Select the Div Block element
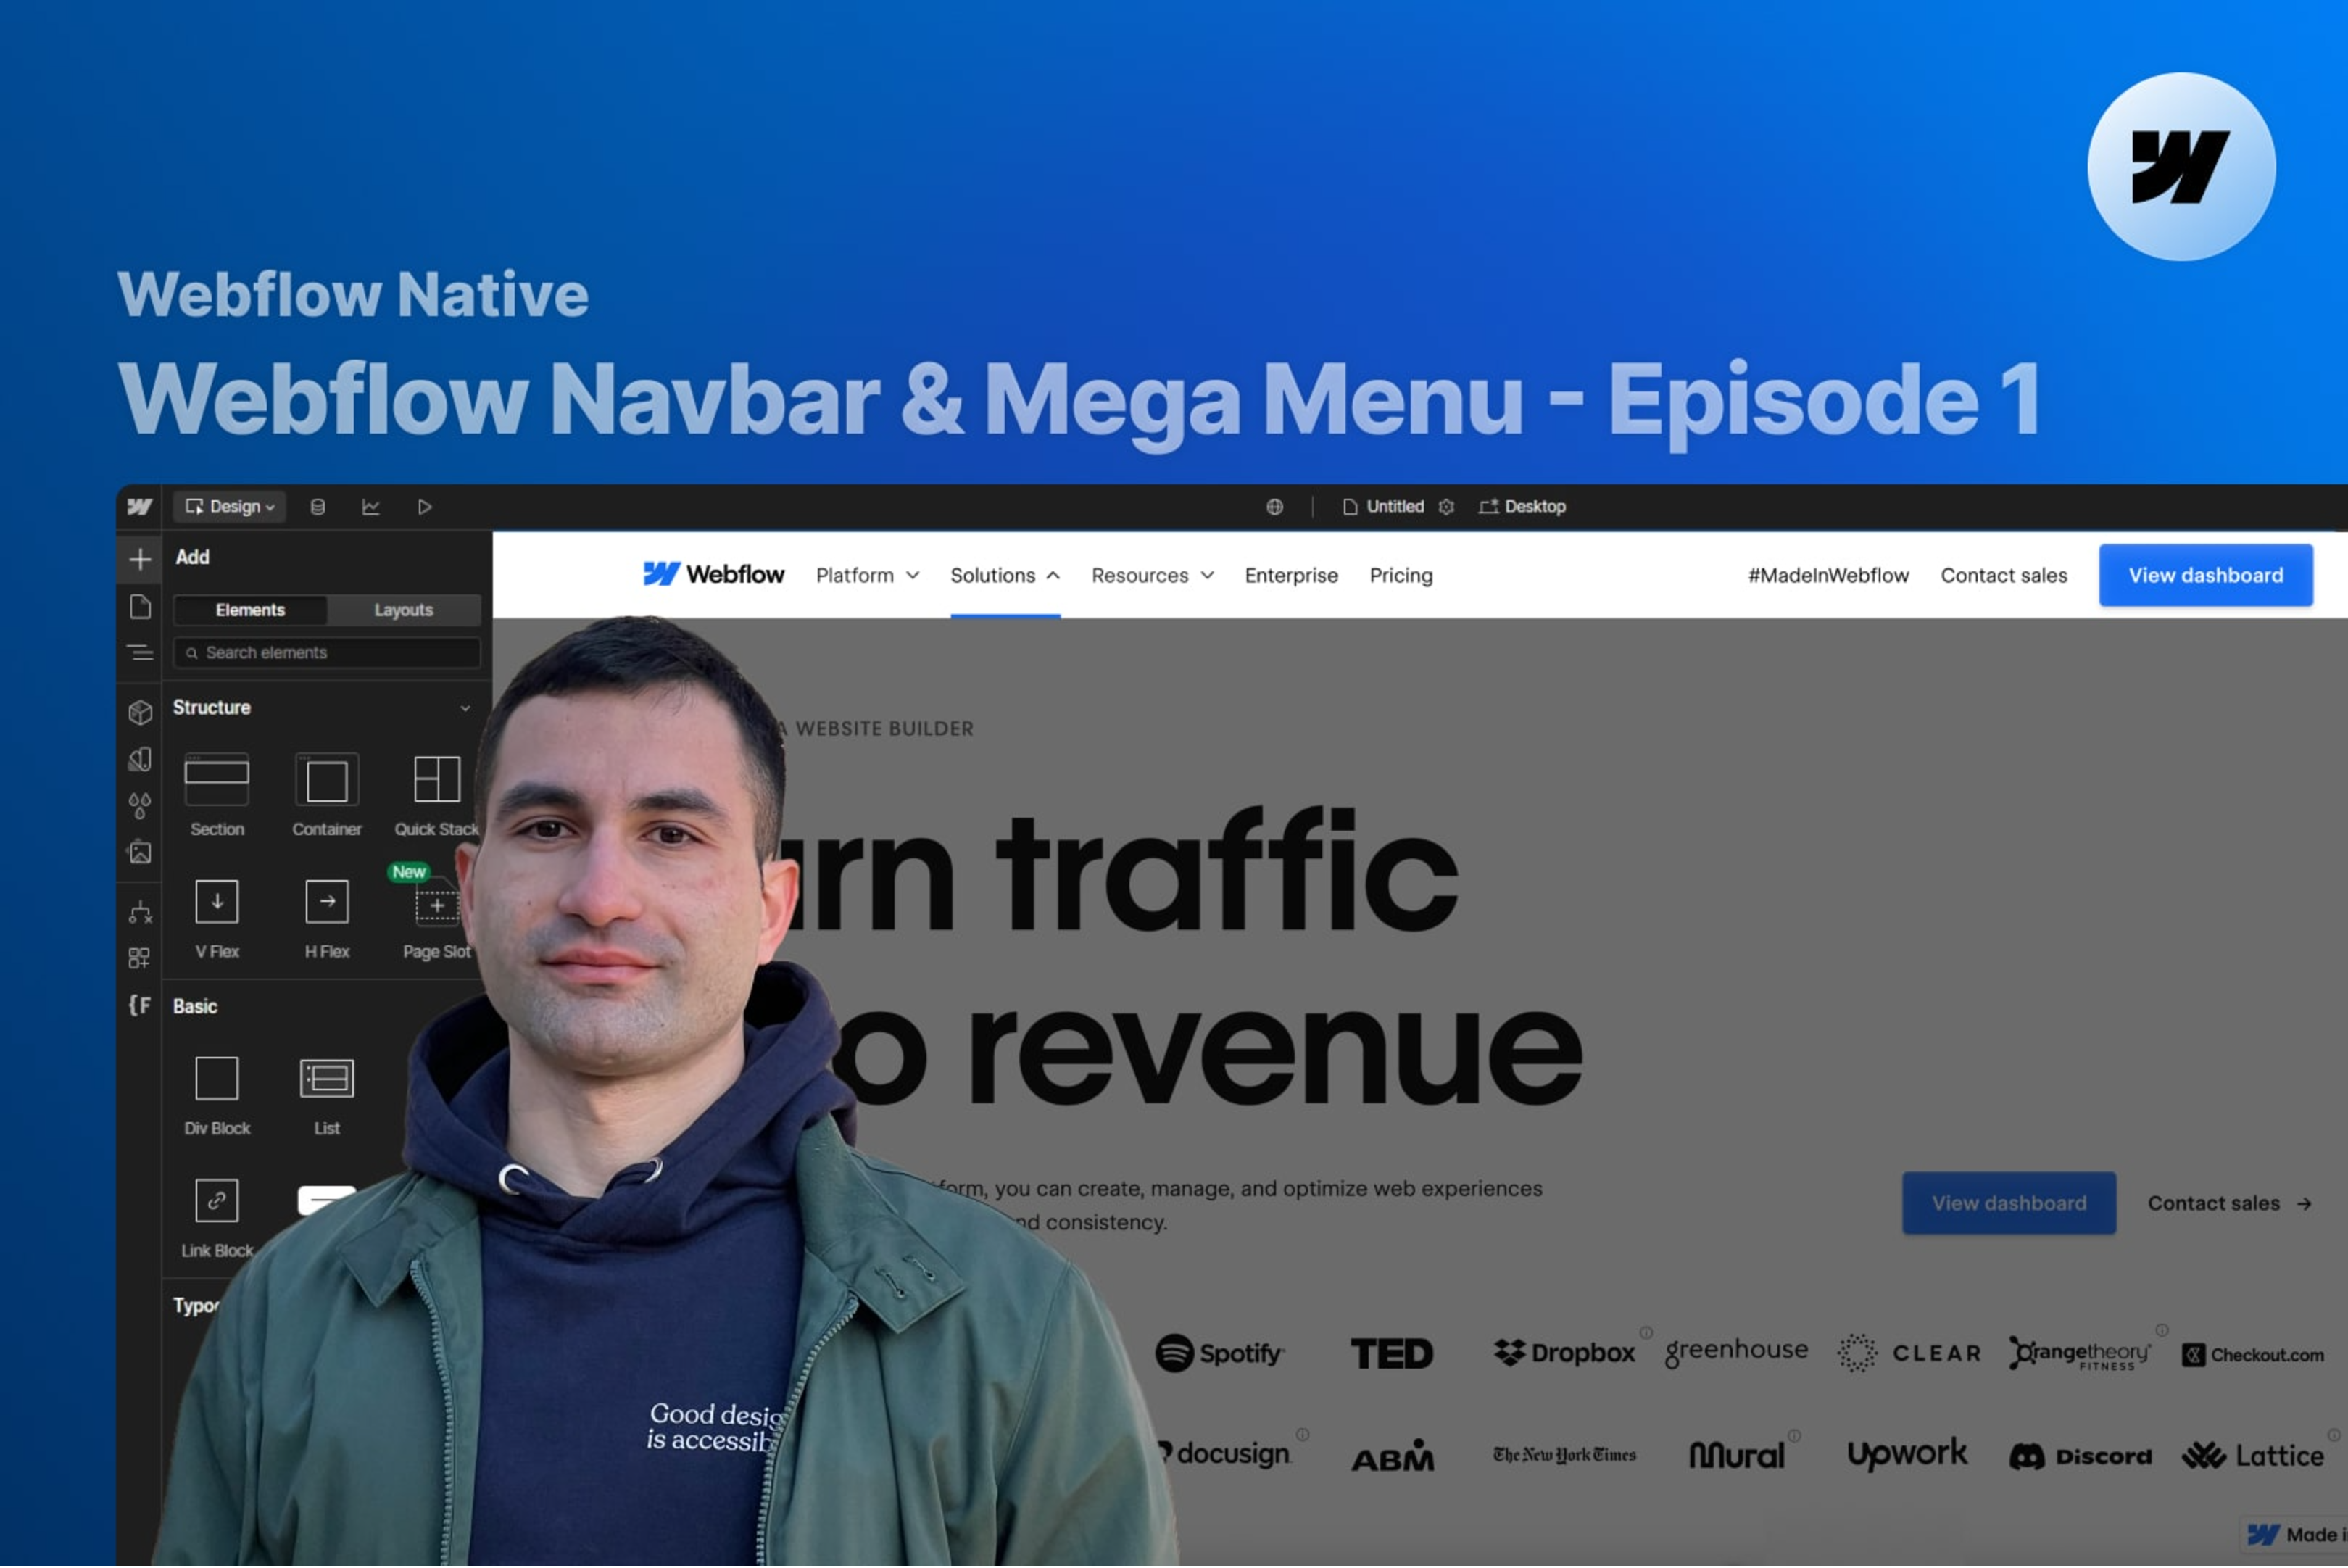2348x1568 pixels. tap(217, 1095)
